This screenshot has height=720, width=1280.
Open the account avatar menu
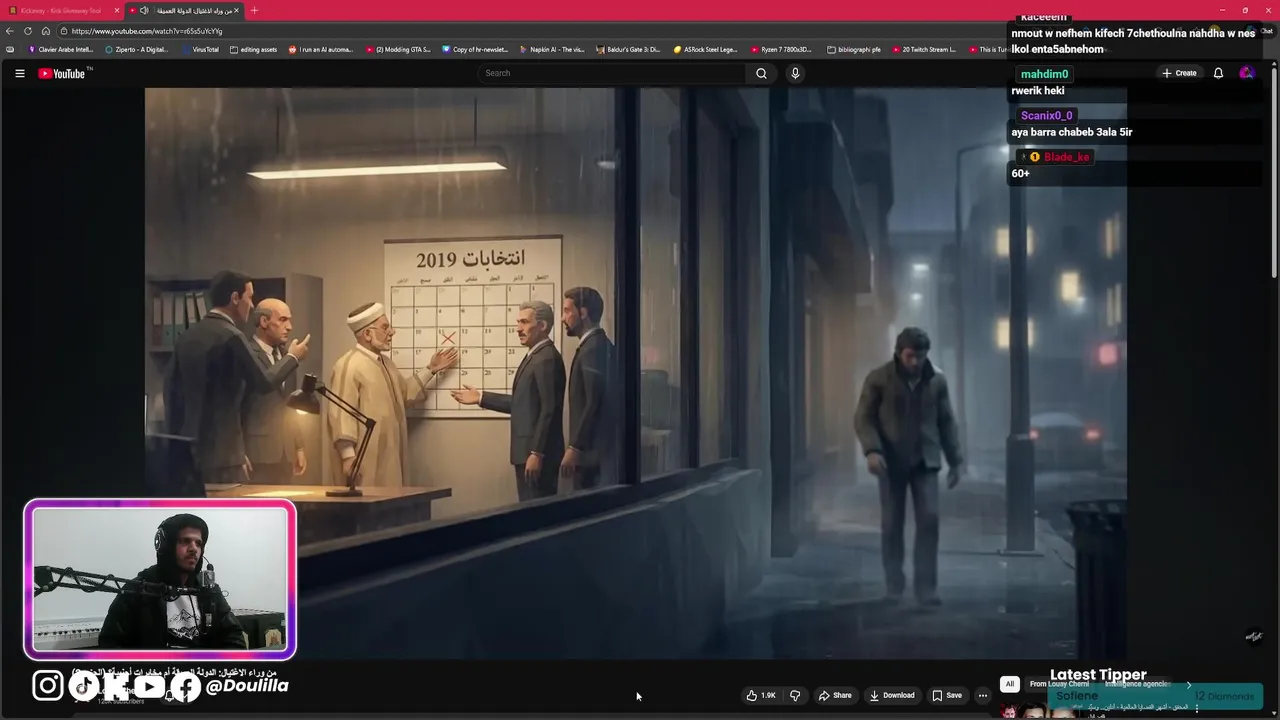pyautogui.click(x=1246, y=73)
